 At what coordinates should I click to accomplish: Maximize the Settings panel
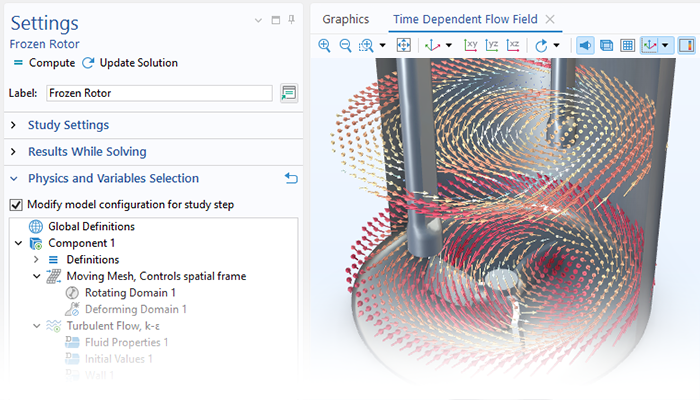[275, 20]
